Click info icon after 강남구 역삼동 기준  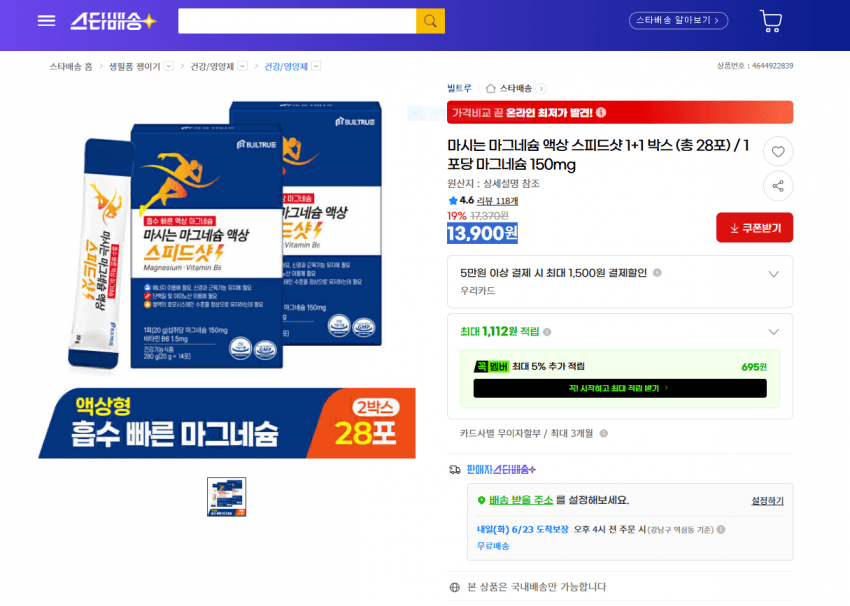tap(721, 530)
